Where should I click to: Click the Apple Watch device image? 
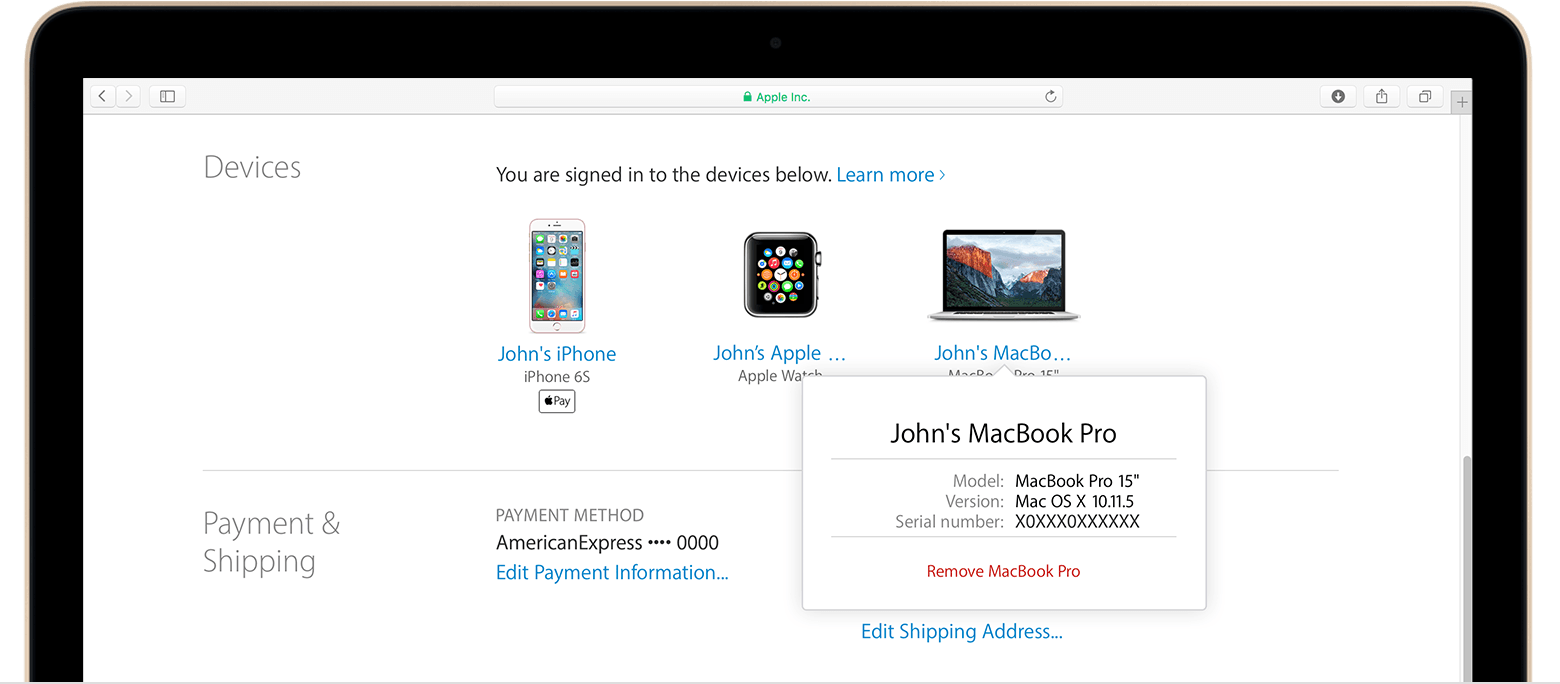pyautogui.click(x=781, y=275)
